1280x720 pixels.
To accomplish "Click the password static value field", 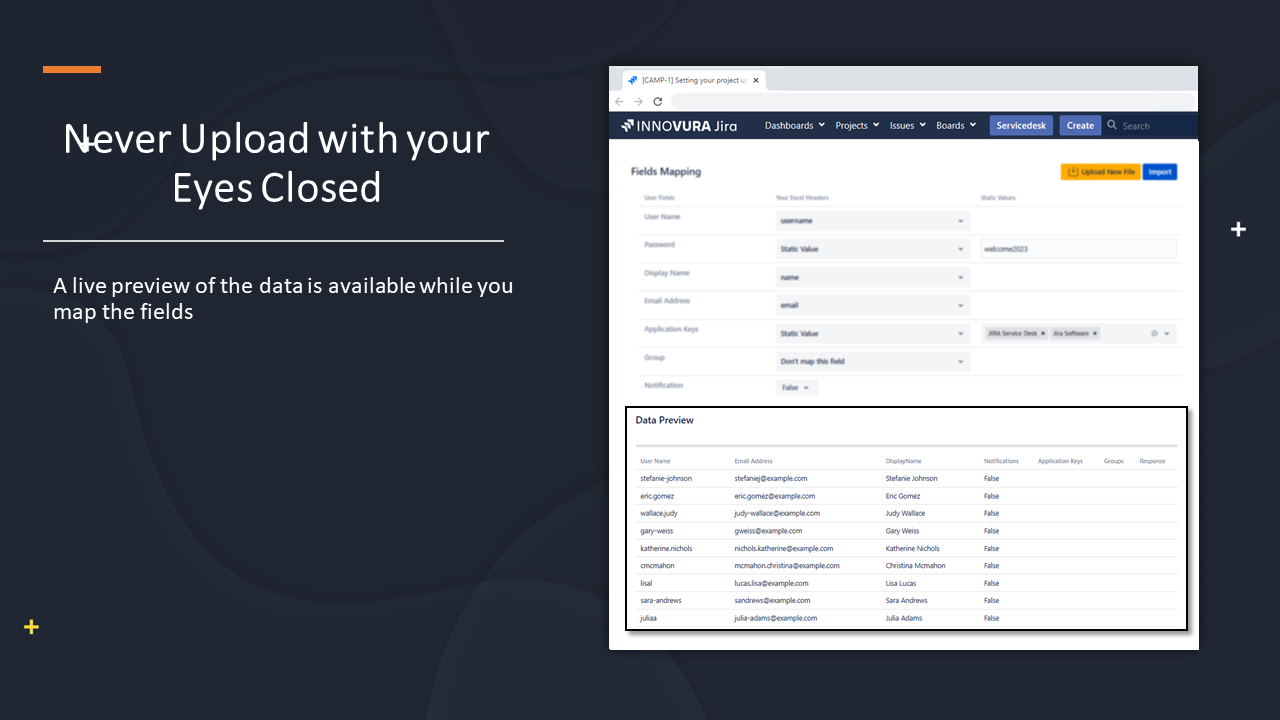I will [x=1078, y=249].
